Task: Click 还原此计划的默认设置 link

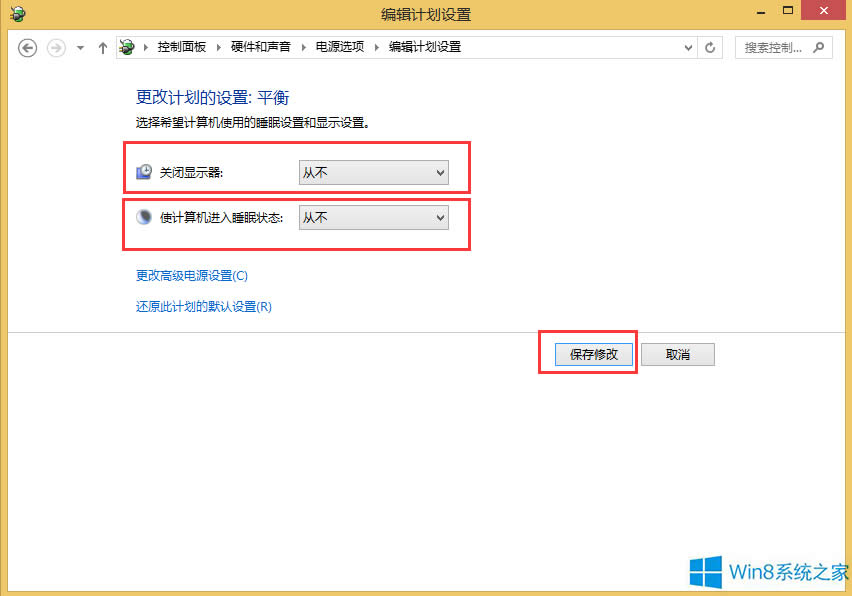Action: click(203, 306)
